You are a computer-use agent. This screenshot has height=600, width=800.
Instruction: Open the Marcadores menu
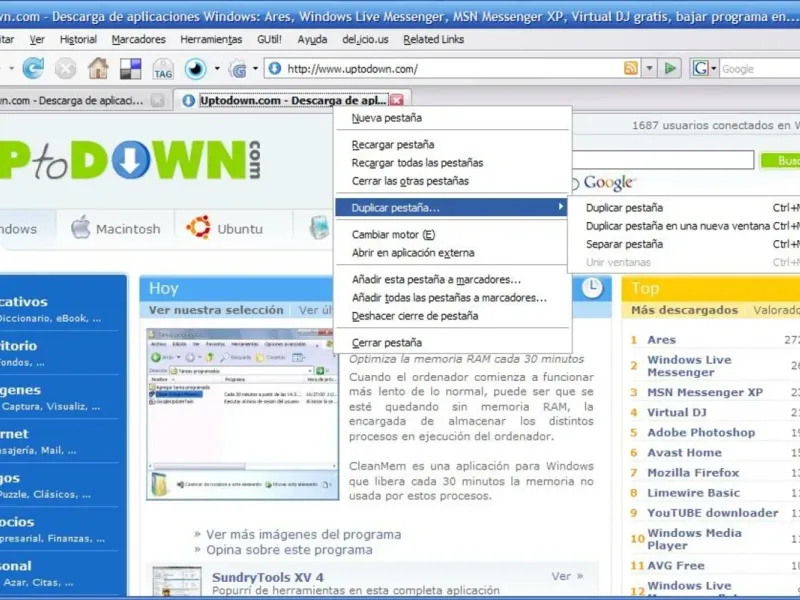(x=138, y=39)
